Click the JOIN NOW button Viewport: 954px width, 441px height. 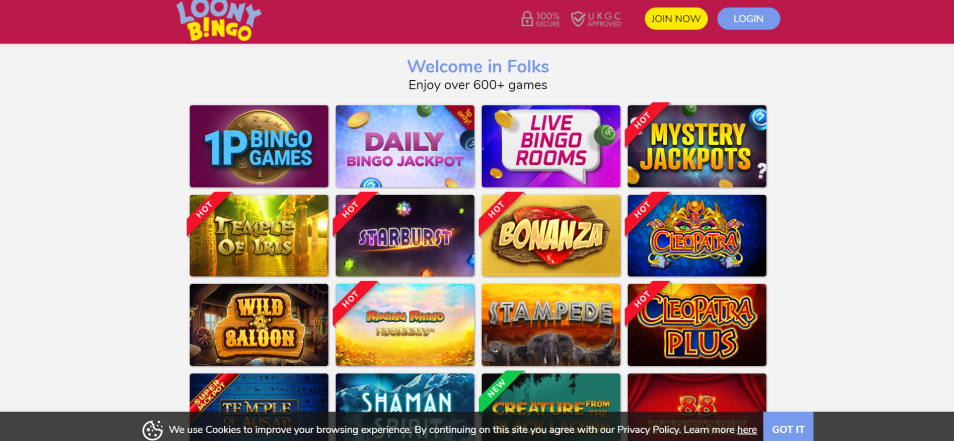click(676, 19)
